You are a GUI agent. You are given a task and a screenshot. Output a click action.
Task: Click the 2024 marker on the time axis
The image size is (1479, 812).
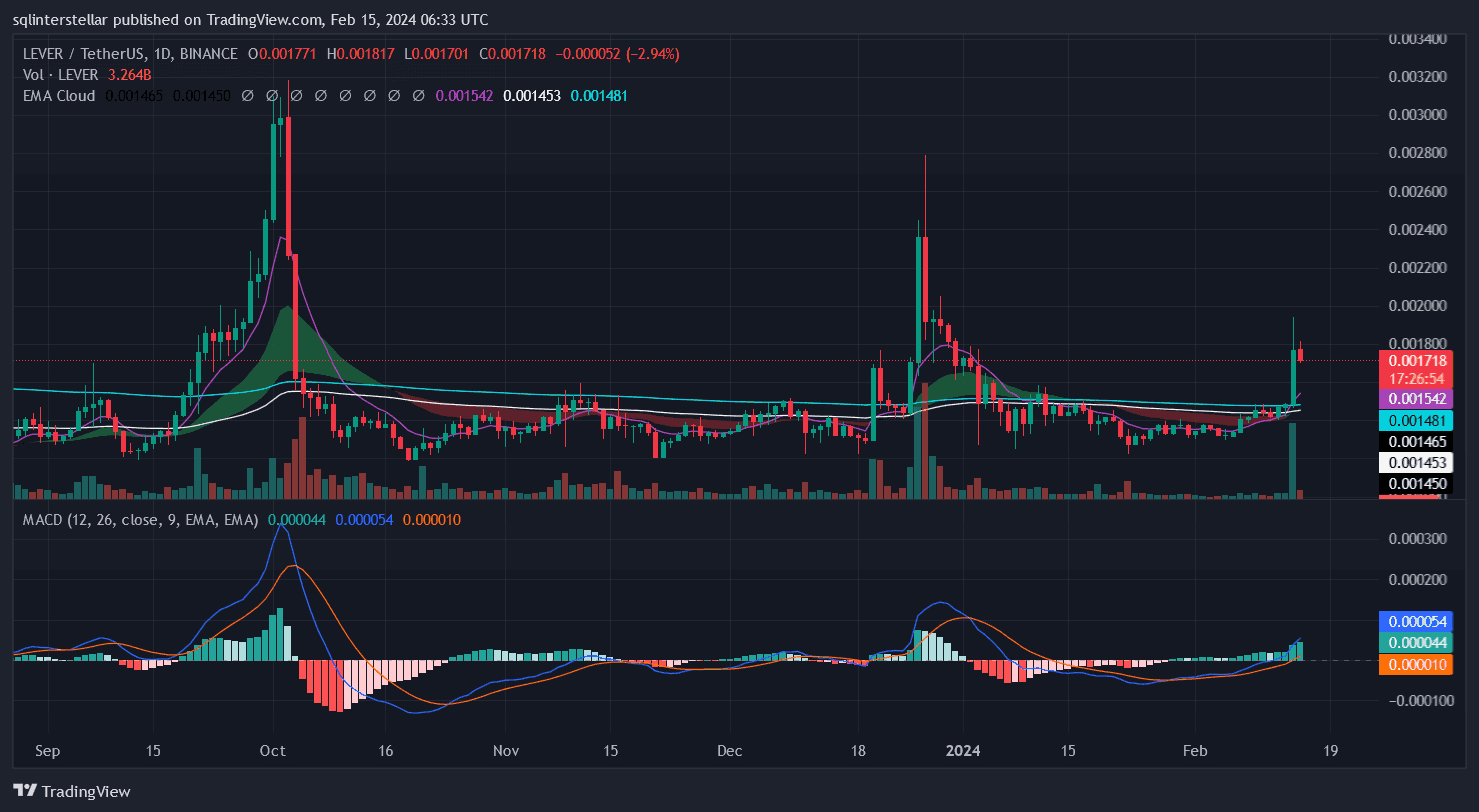point(964,751)
